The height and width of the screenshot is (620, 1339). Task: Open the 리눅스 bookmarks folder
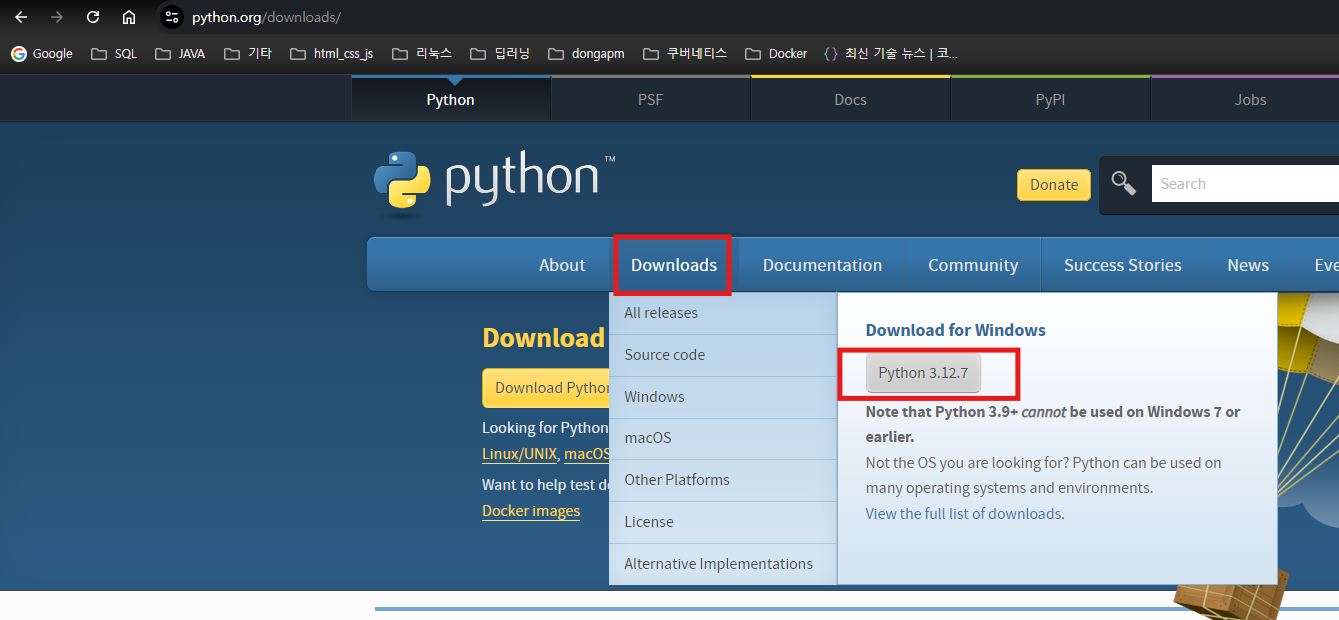coord(422,54)
